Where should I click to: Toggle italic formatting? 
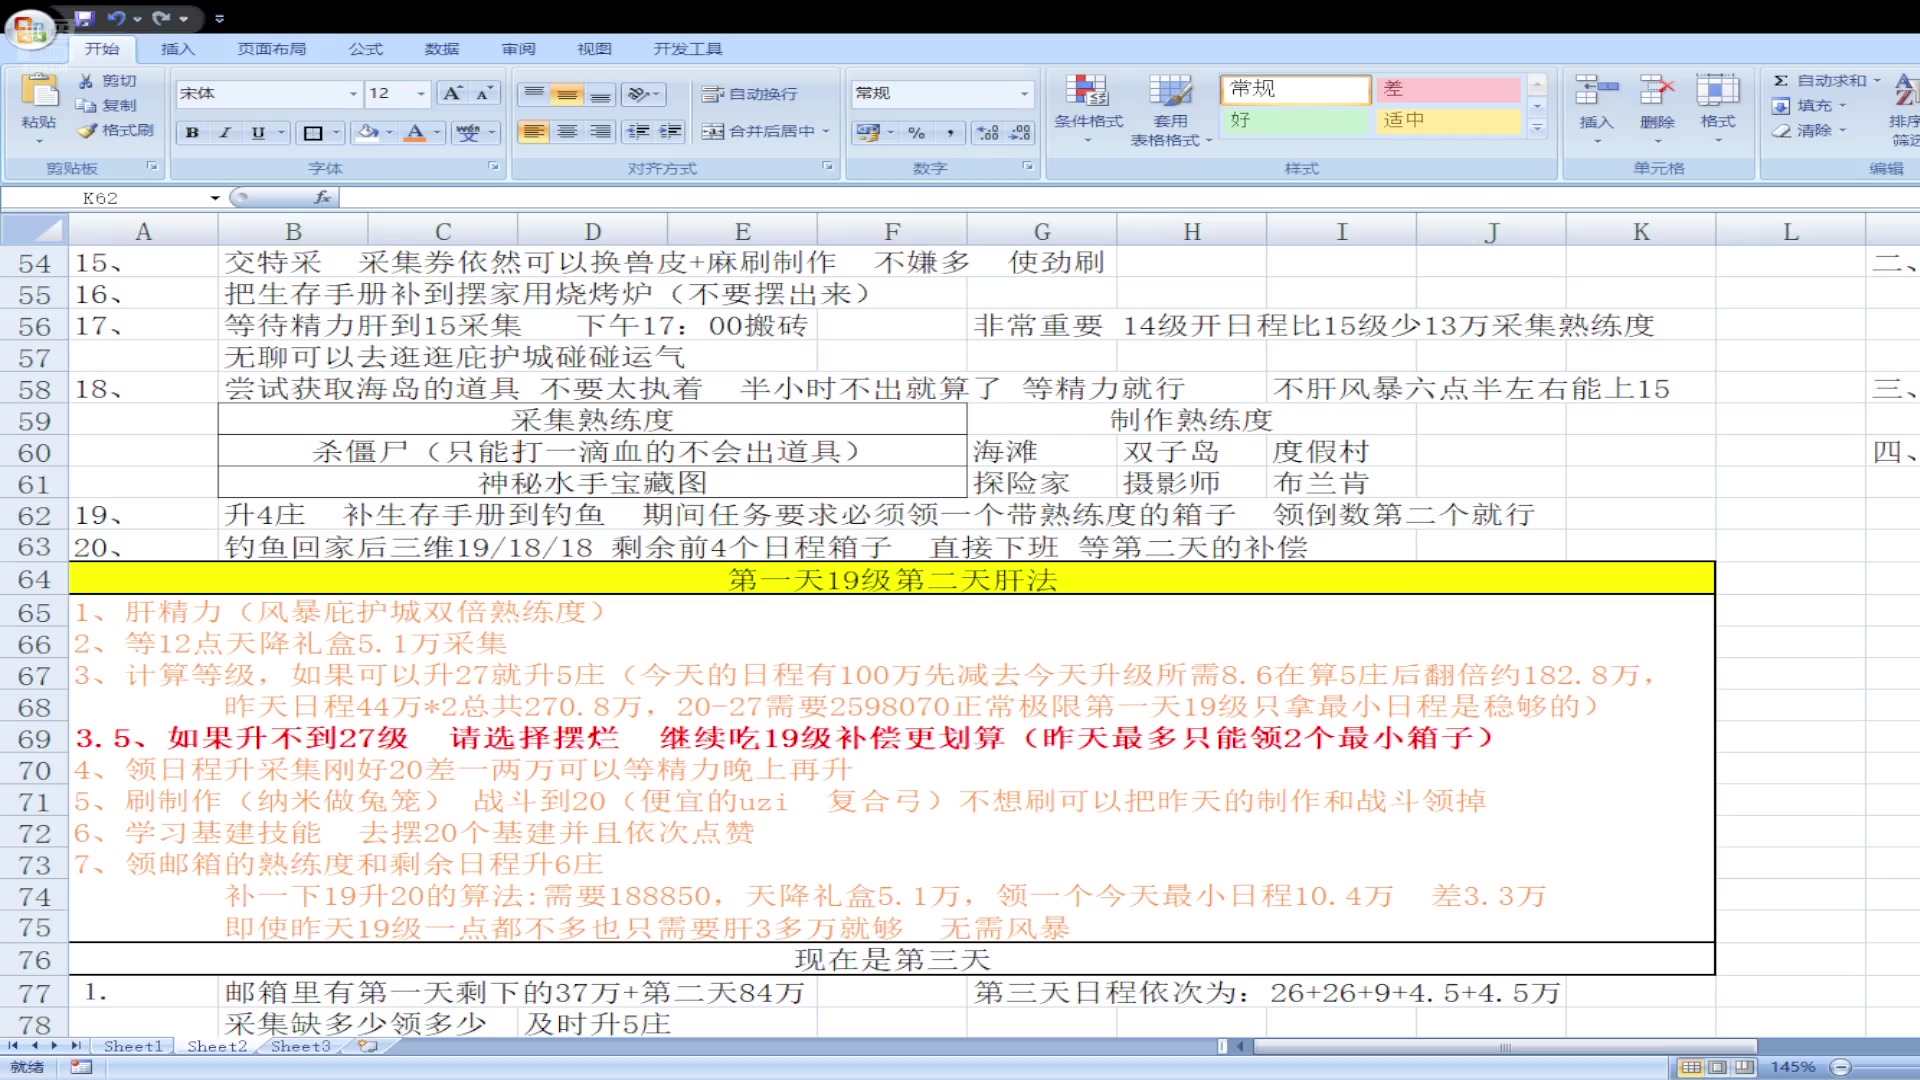225,132
